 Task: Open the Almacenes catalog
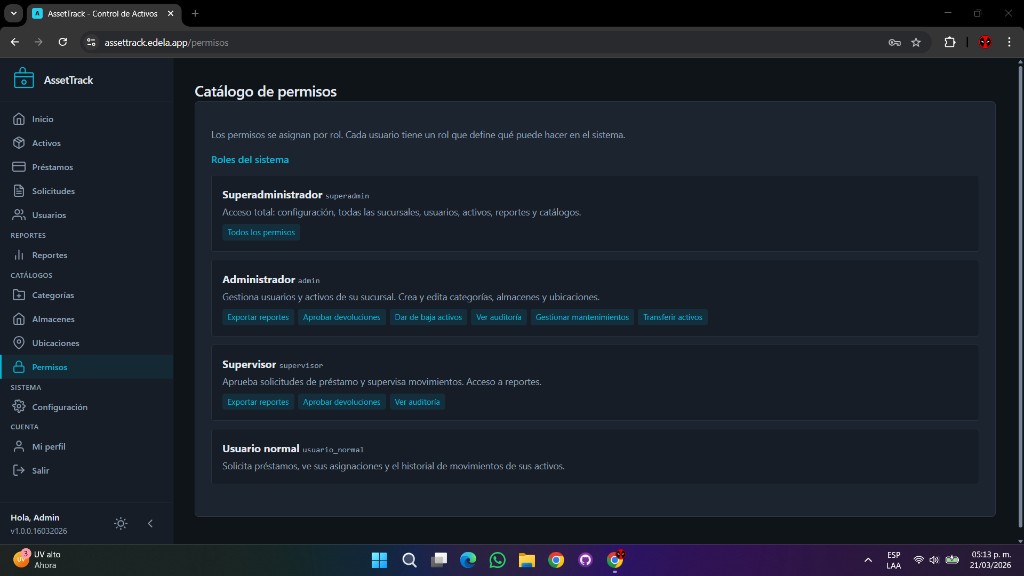(x=51, y=319)
